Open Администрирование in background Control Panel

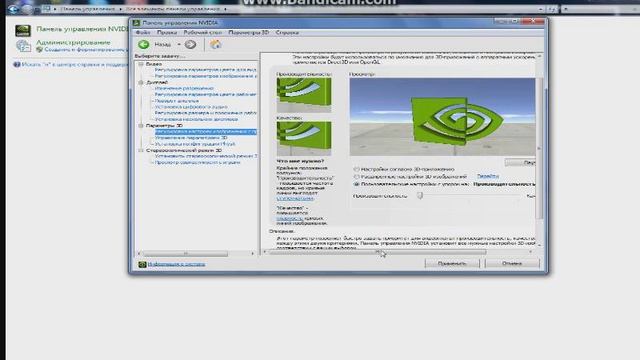click(73, 42)
